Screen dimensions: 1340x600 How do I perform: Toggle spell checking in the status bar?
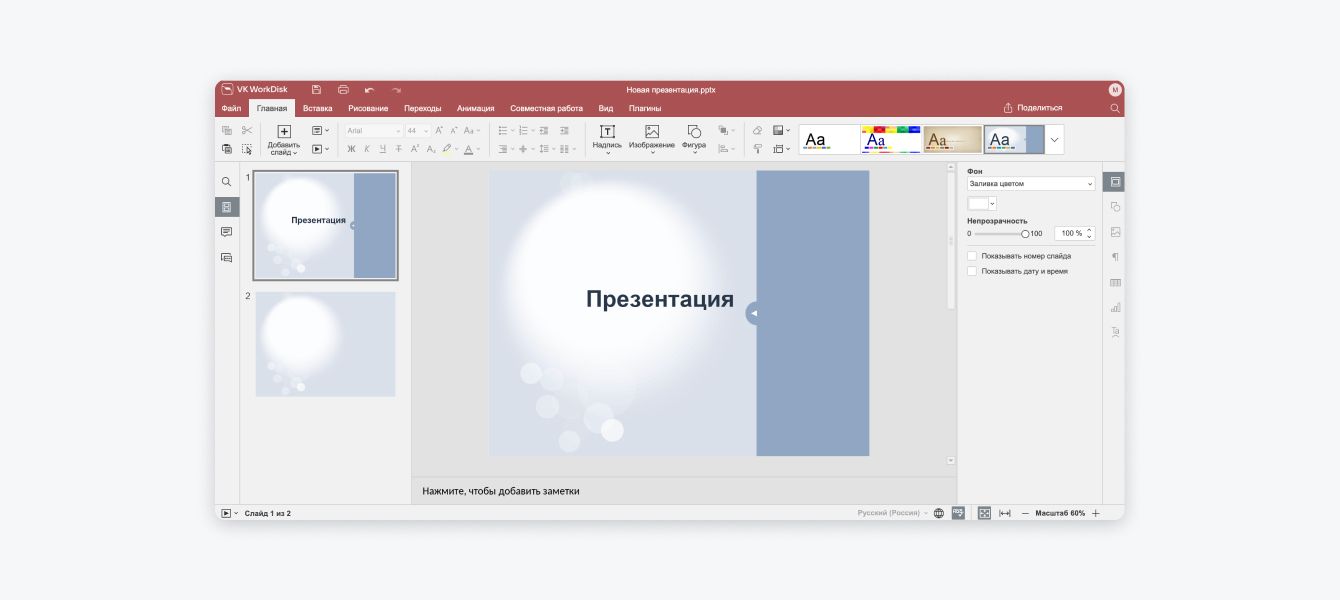coord(958,513)
